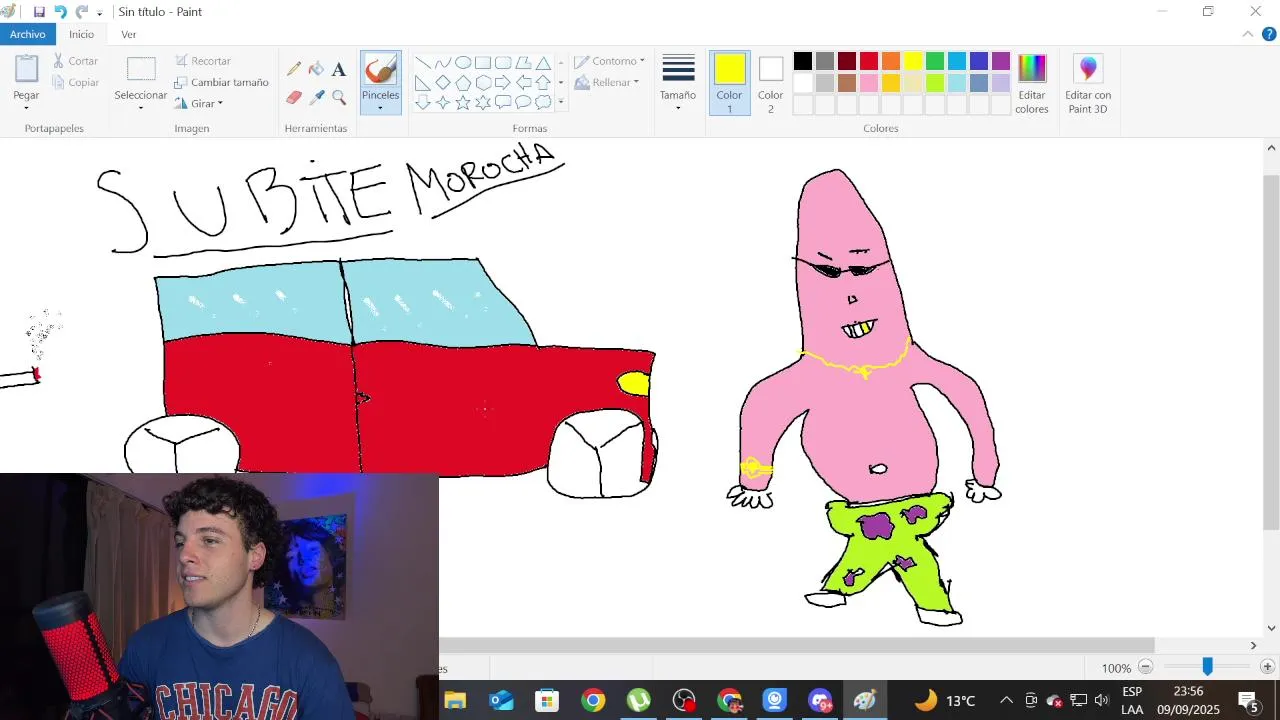1280x720 pixels.
Task: Open Customize Quick Access Toolbar dropdown
Action: tap(99, 13)
